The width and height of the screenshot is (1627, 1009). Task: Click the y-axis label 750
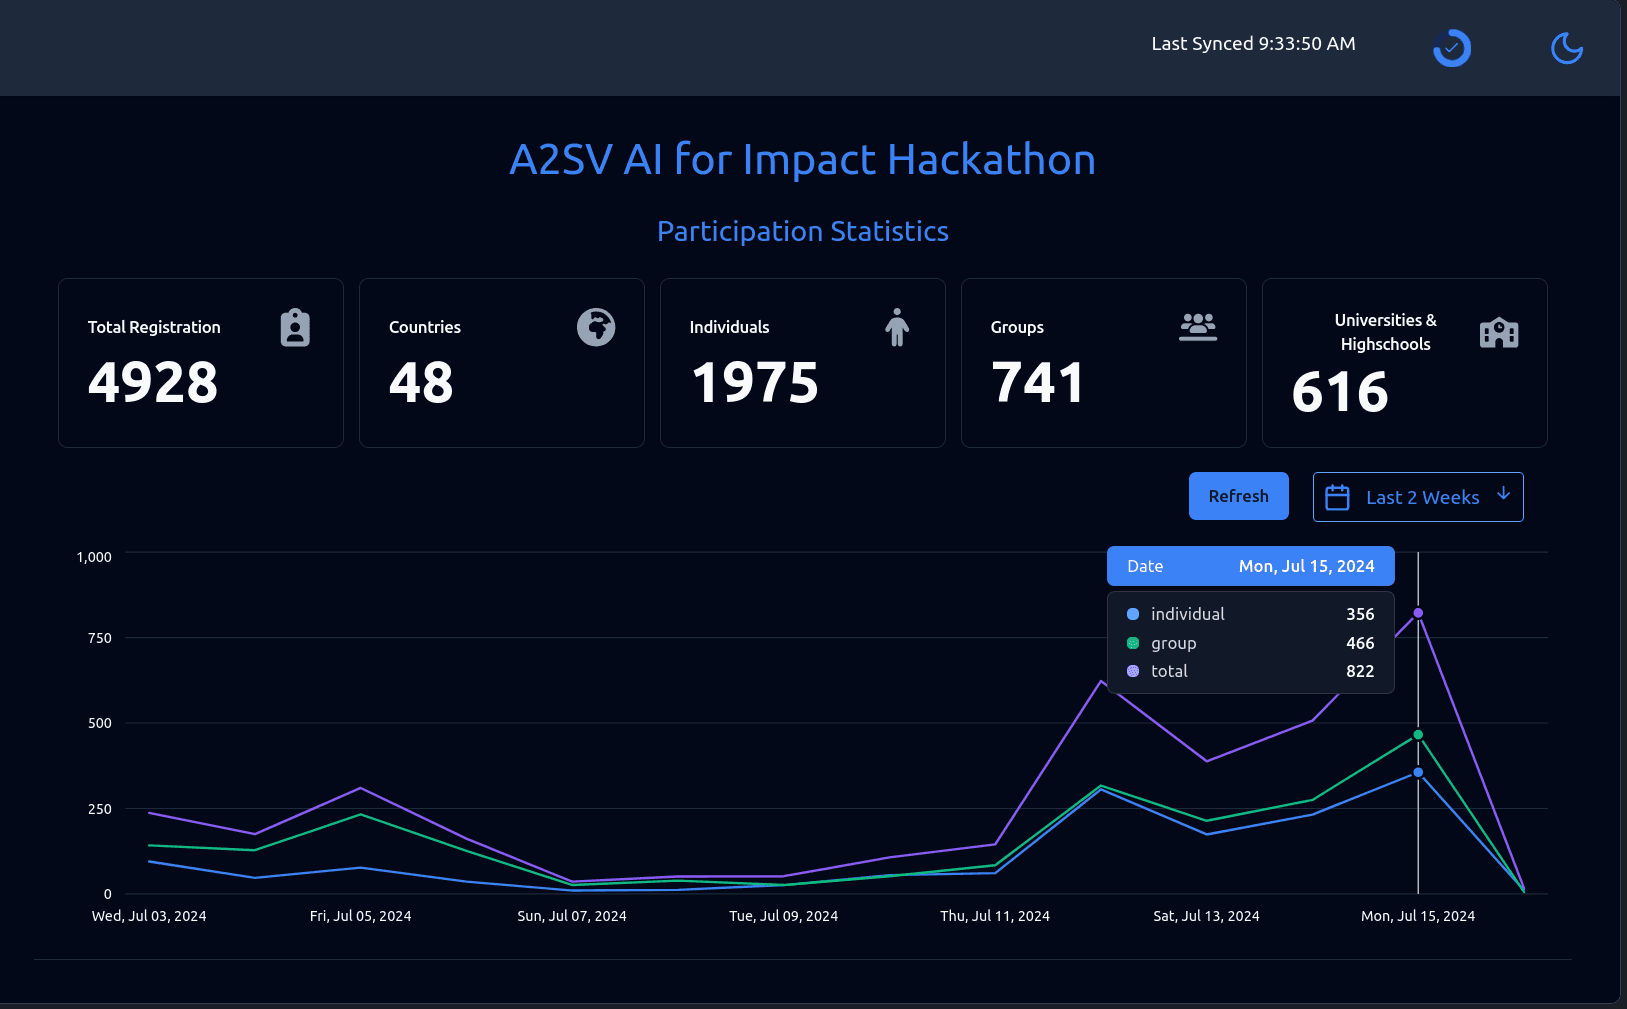(100, 638)
